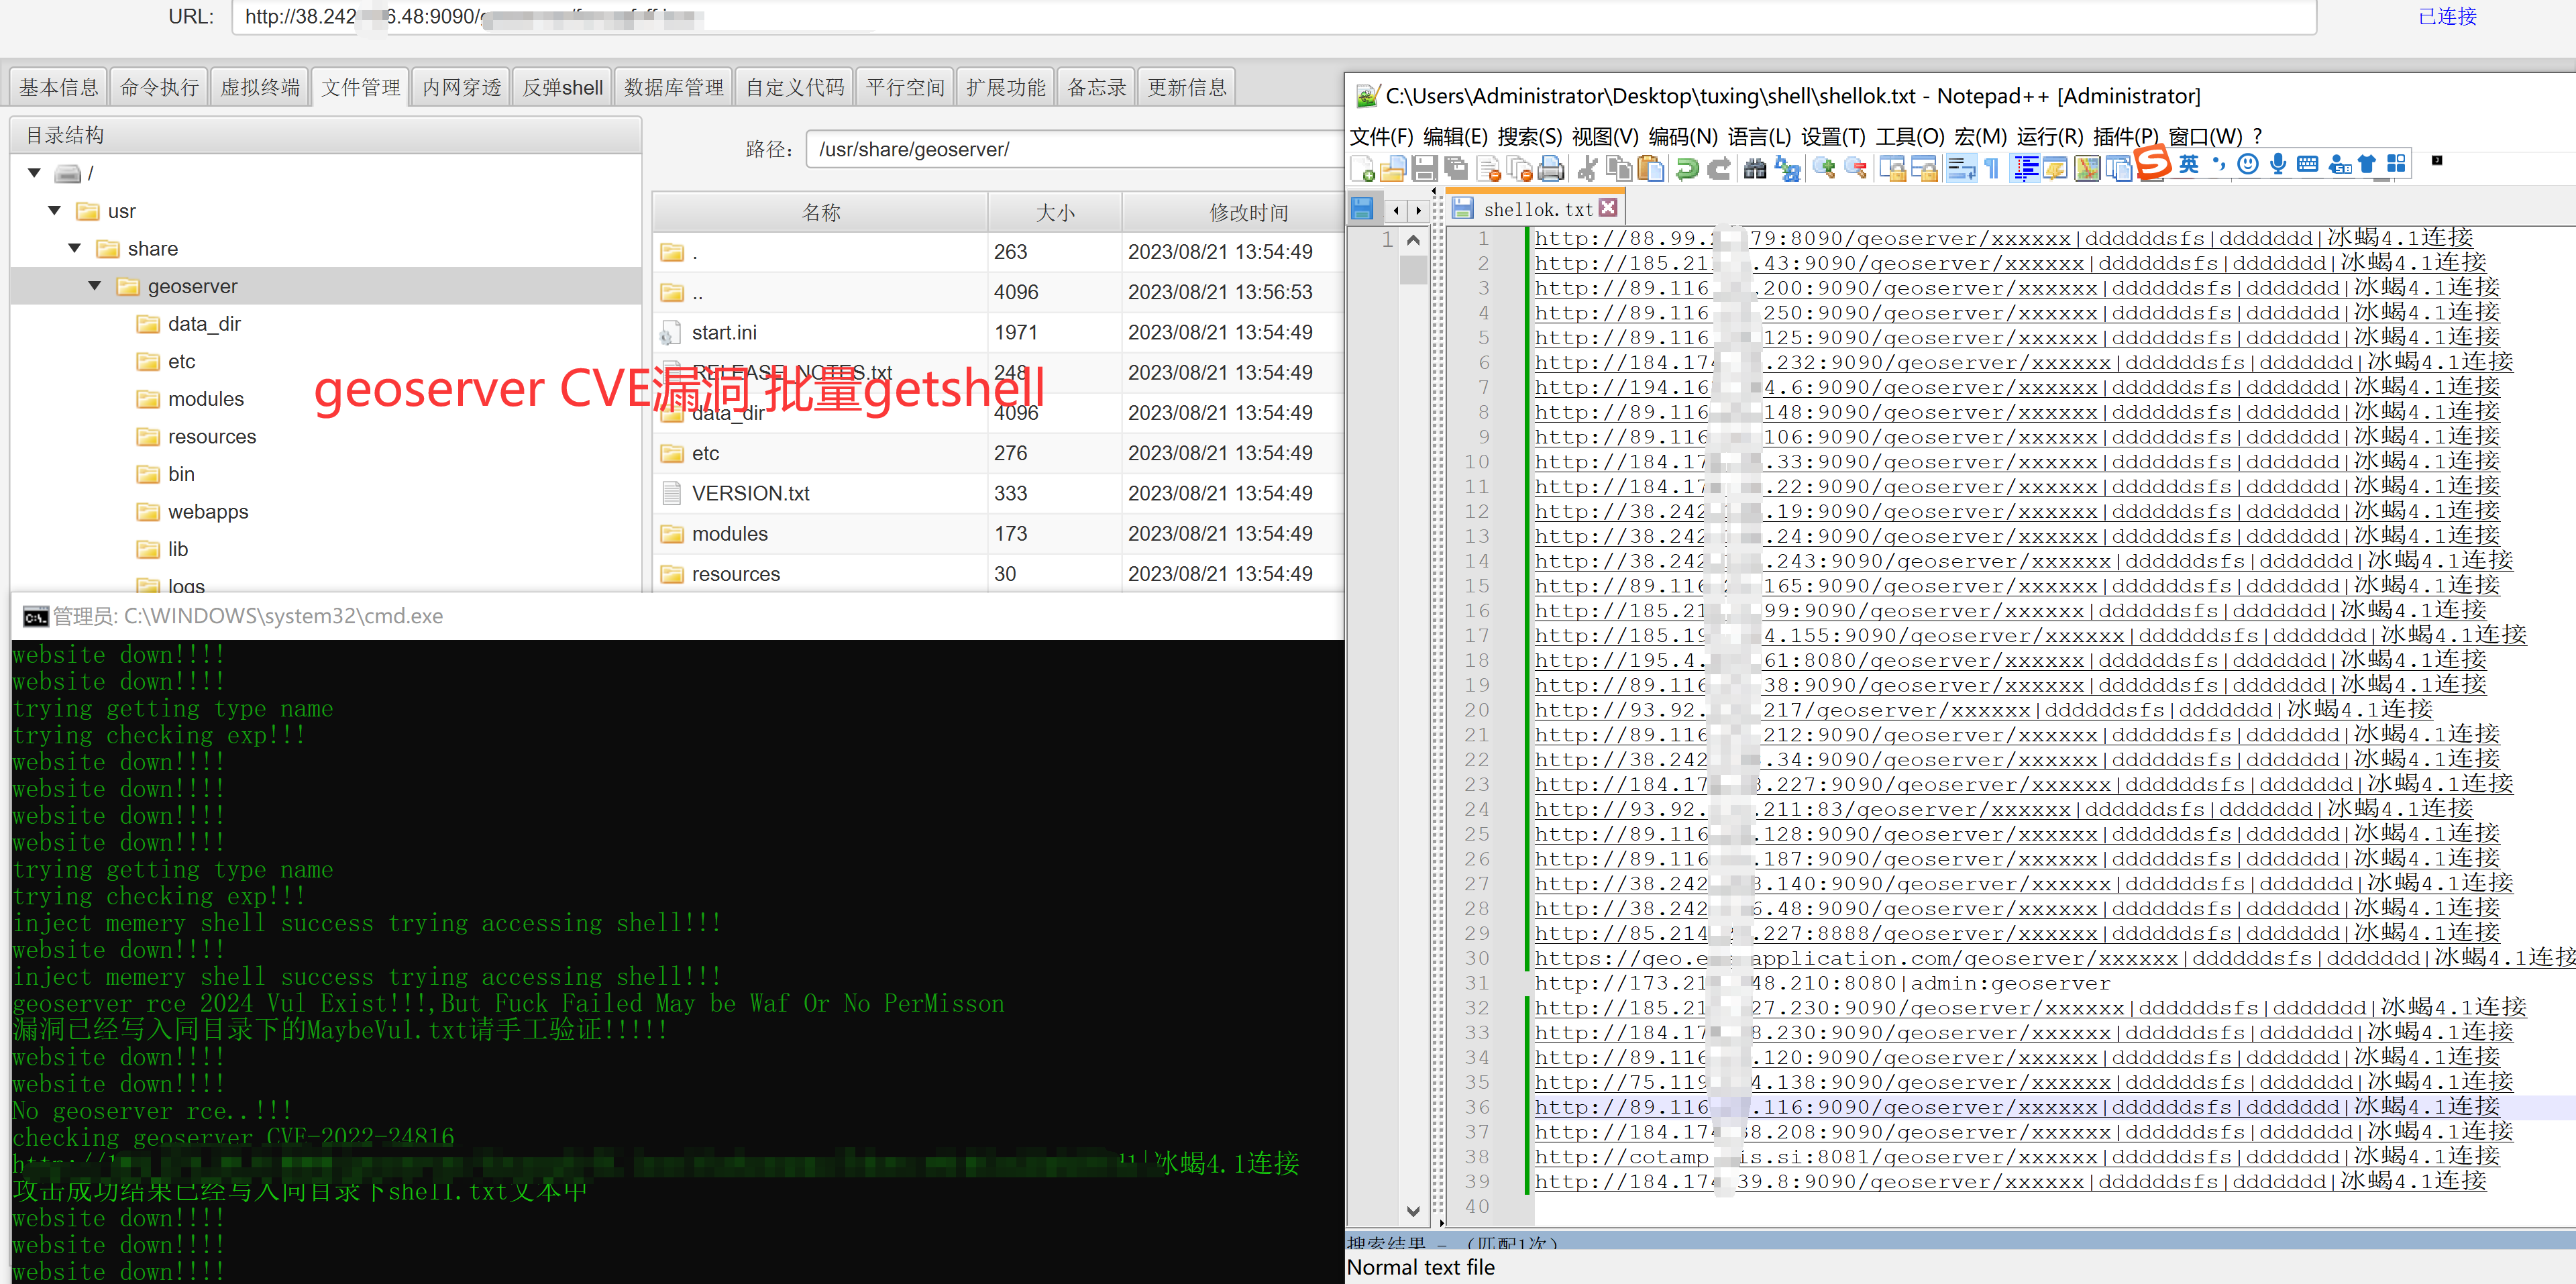Screen dimensions: 2576x1284
Task: Toggle Sogou English/Chinese mode button
Action: point(2189,164)
